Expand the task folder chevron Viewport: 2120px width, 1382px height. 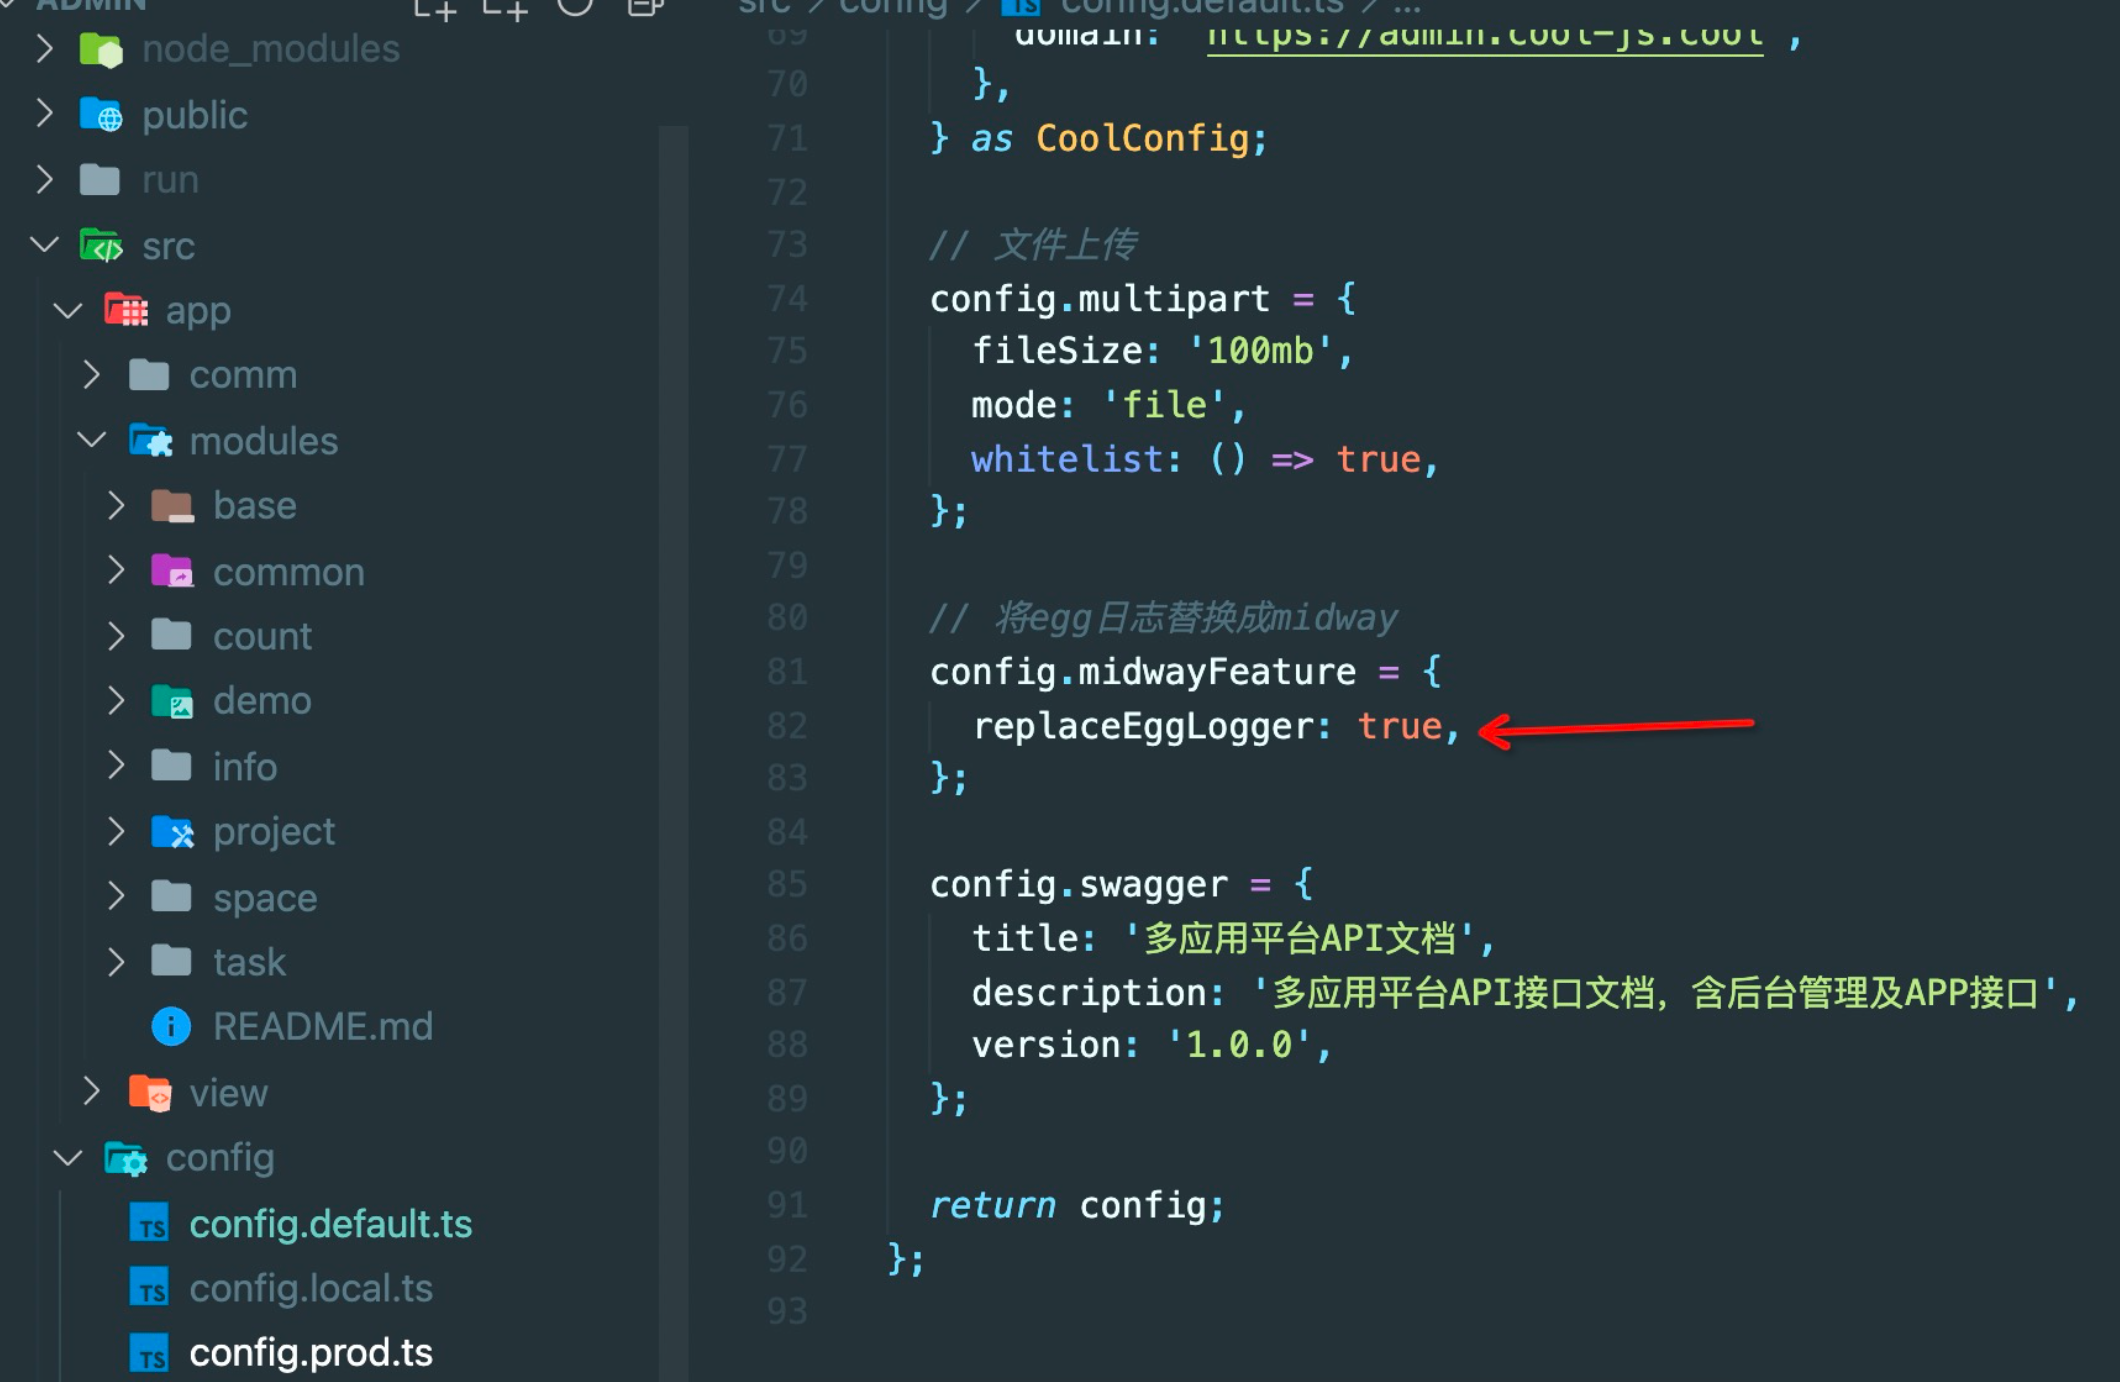pos(116,962)
